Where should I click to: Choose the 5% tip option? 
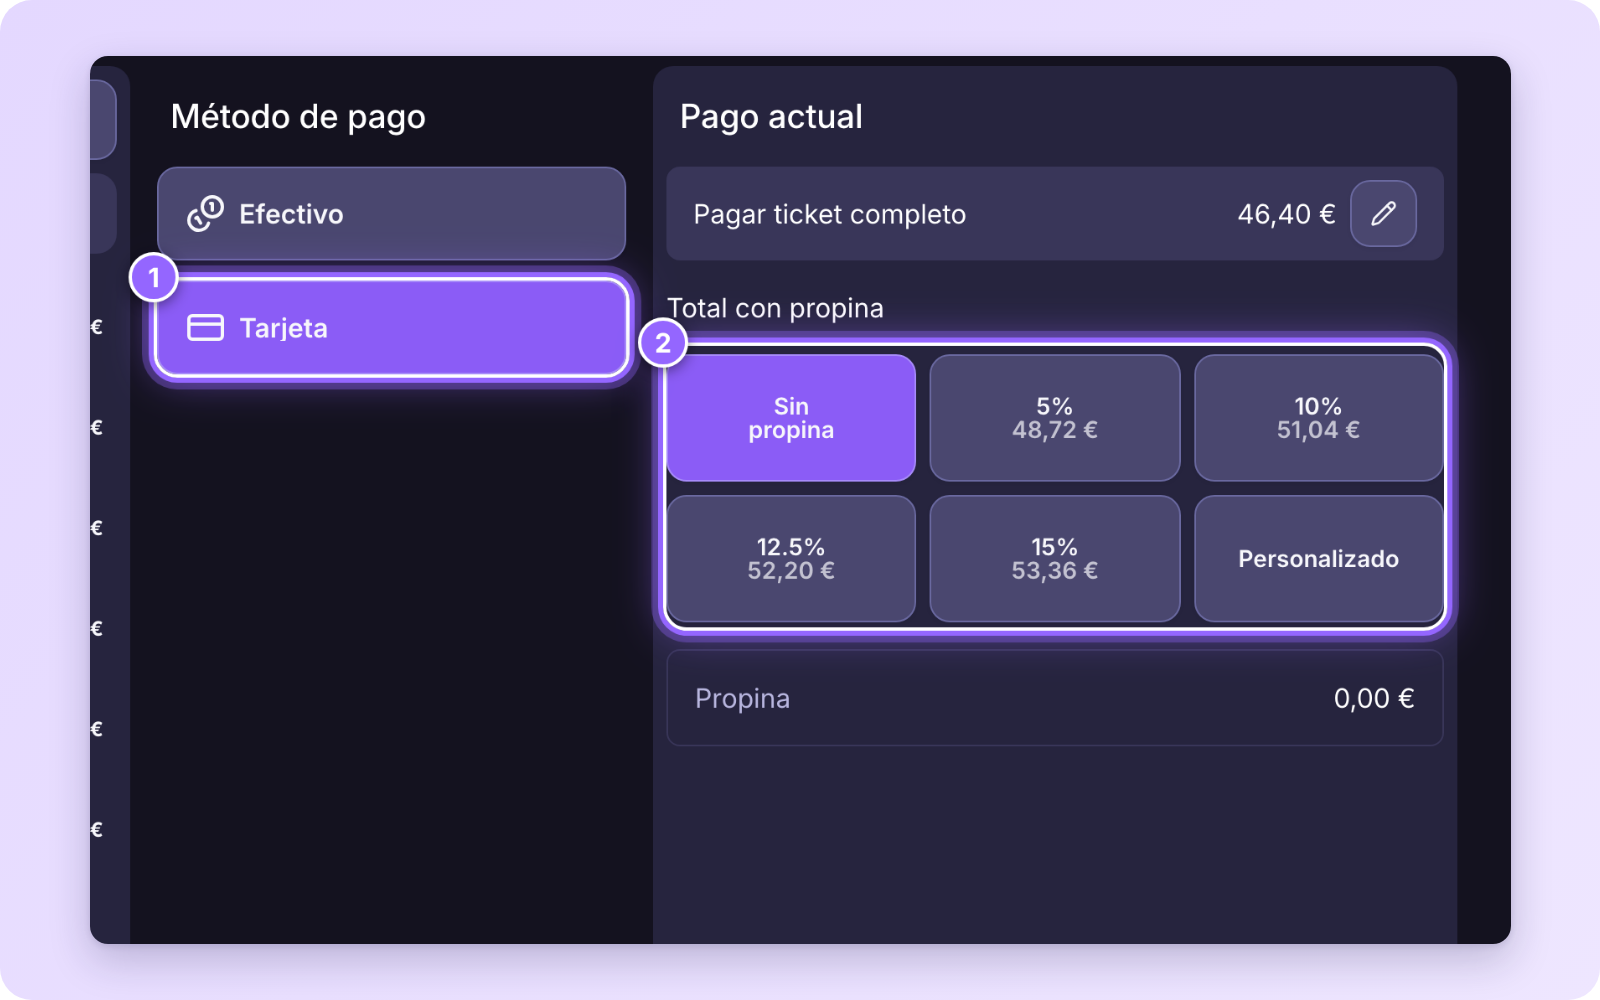click(1055, 418)
